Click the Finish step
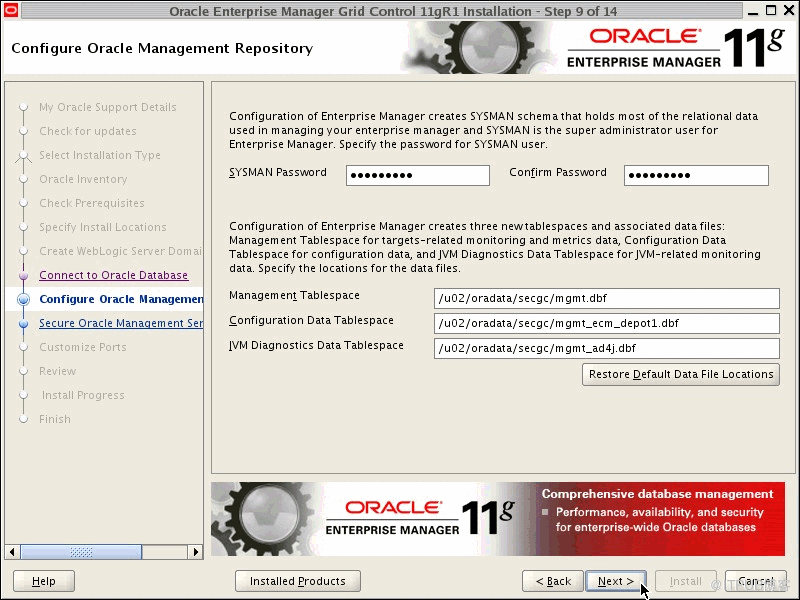Image resolution: width=800 pixels, height=600 pixels. click(55, 419)
